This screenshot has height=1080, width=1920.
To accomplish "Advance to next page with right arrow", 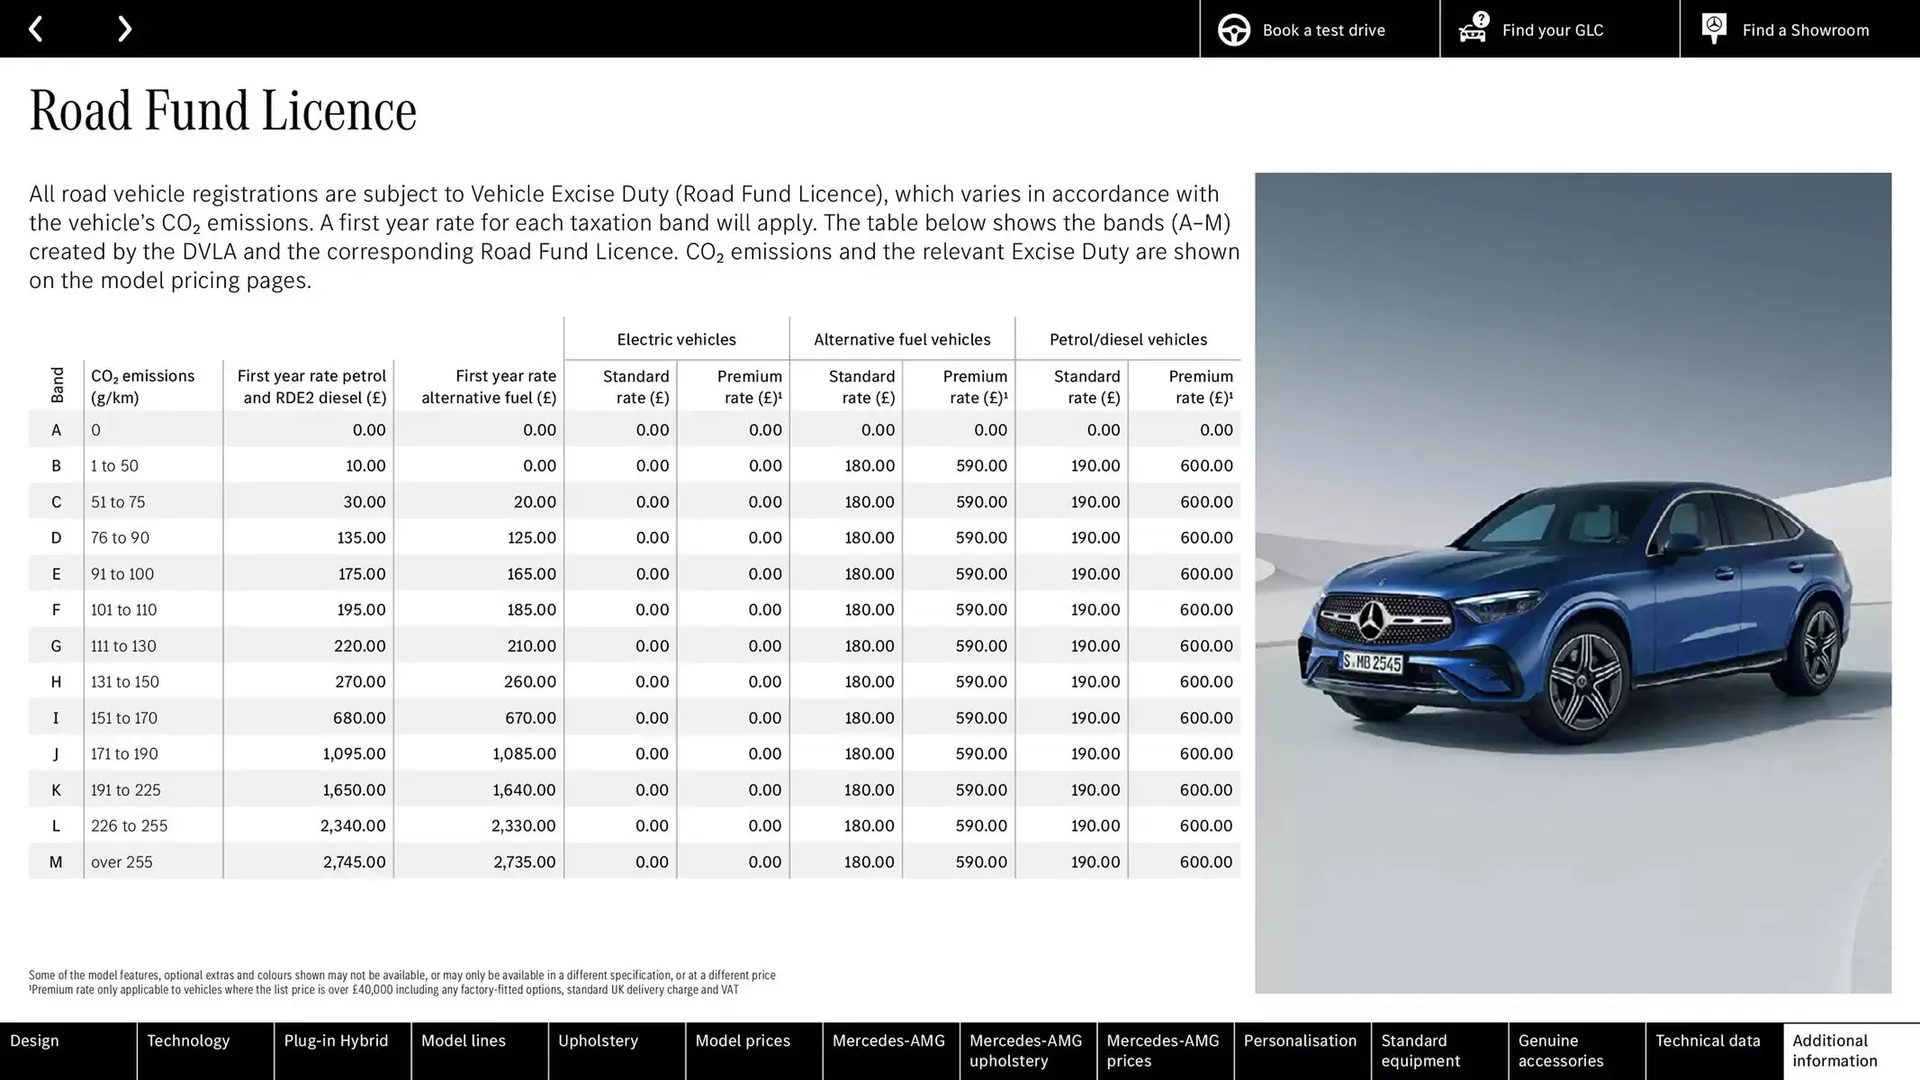I will coord(124,28).
